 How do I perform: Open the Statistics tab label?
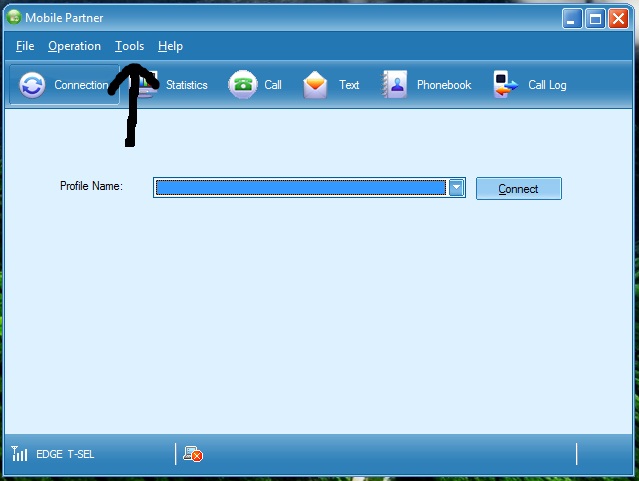click(x=187, y=85)
